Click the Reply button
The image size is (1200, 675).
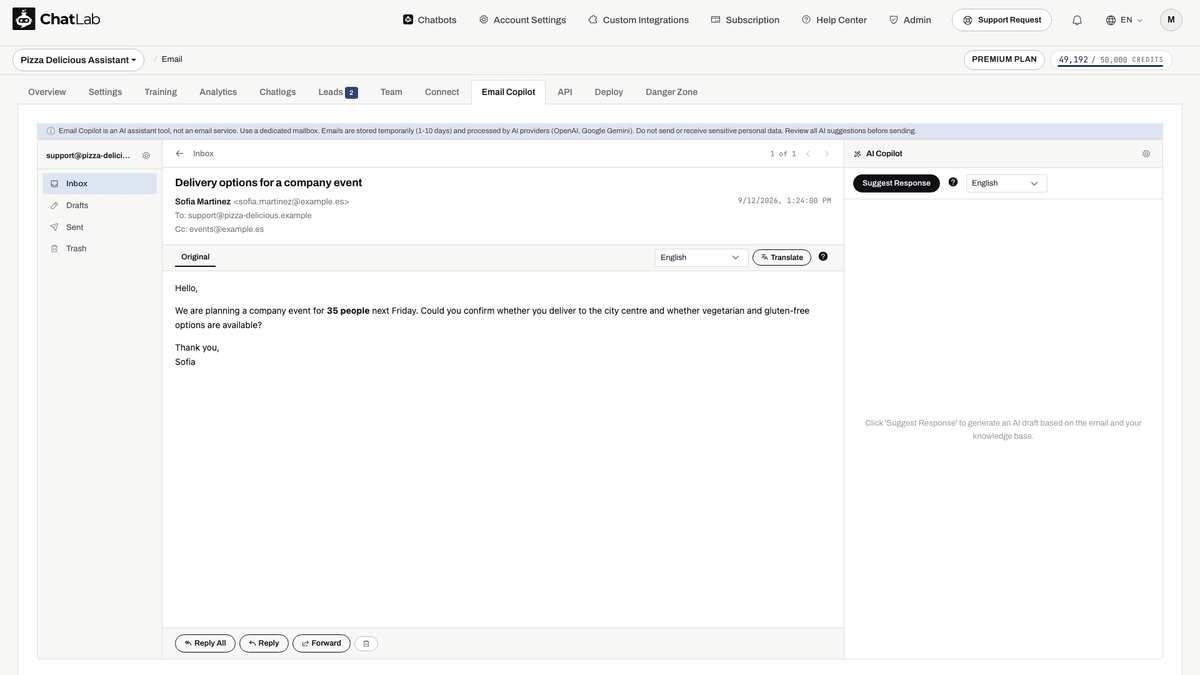tap(264, 643)
